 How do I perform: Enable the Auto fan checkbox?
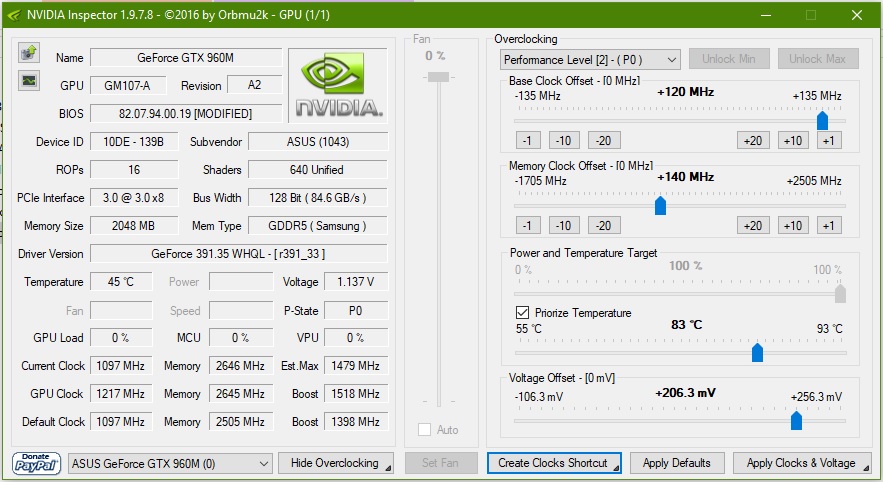click(425, 430)
